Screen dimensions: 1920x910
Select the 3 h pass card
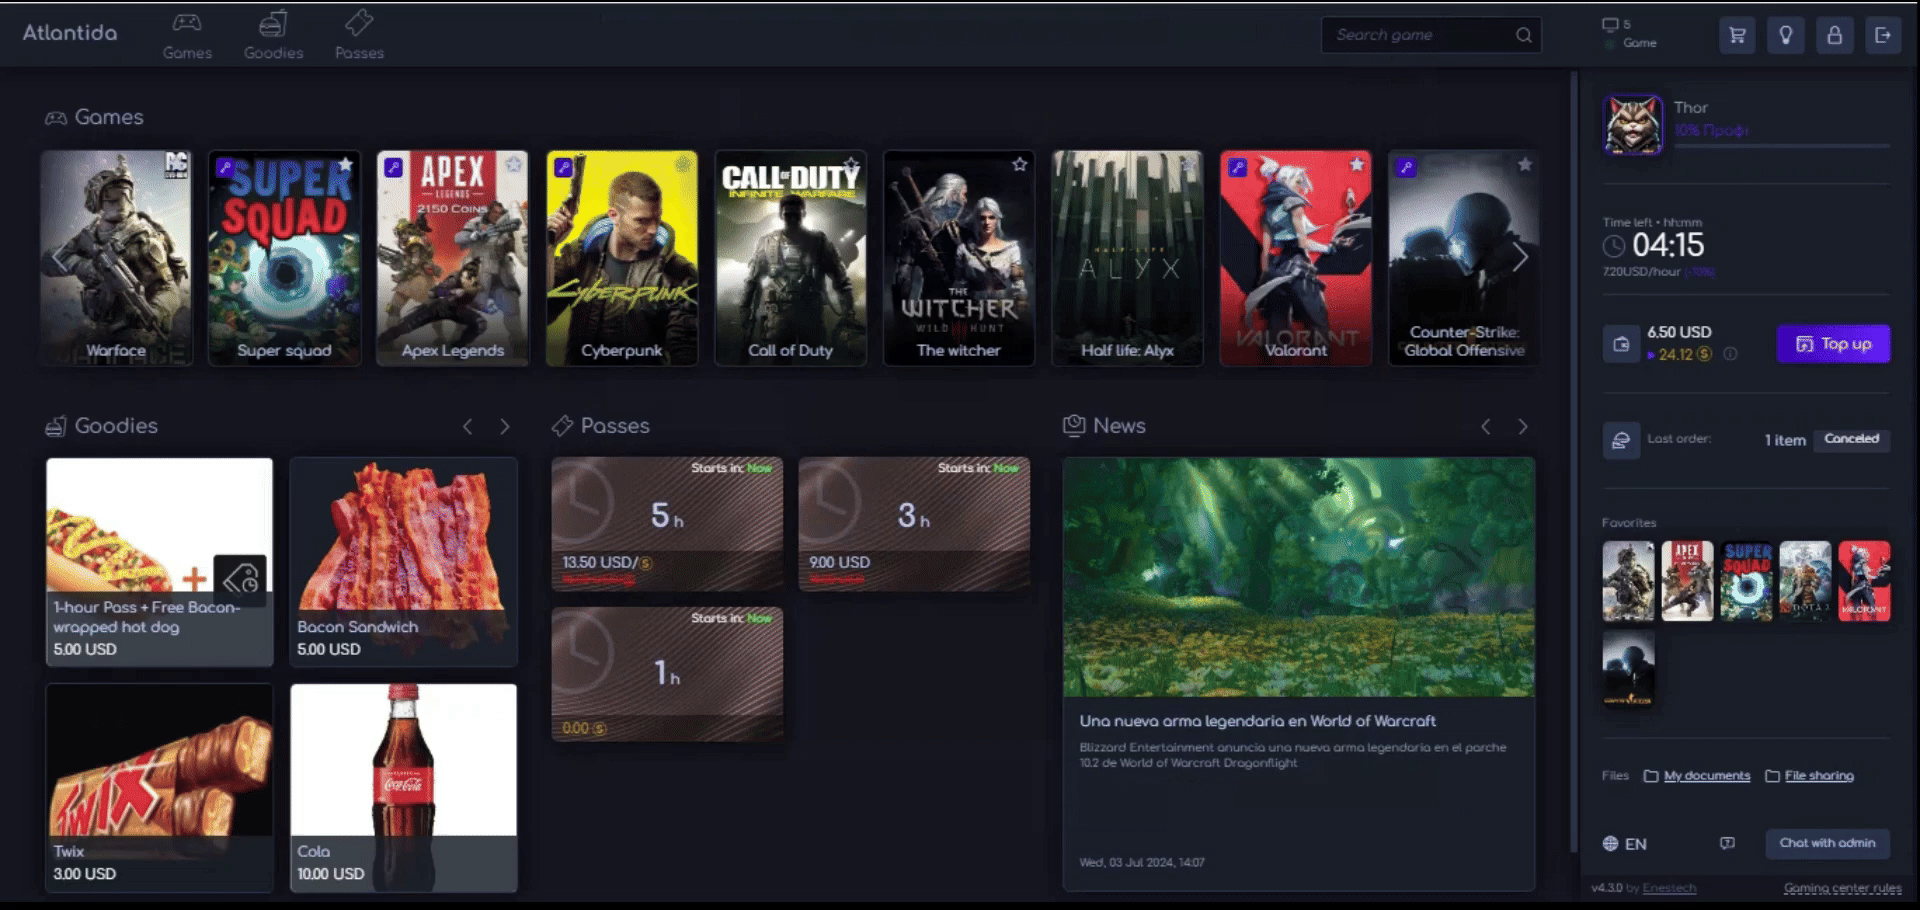[914, 524]
